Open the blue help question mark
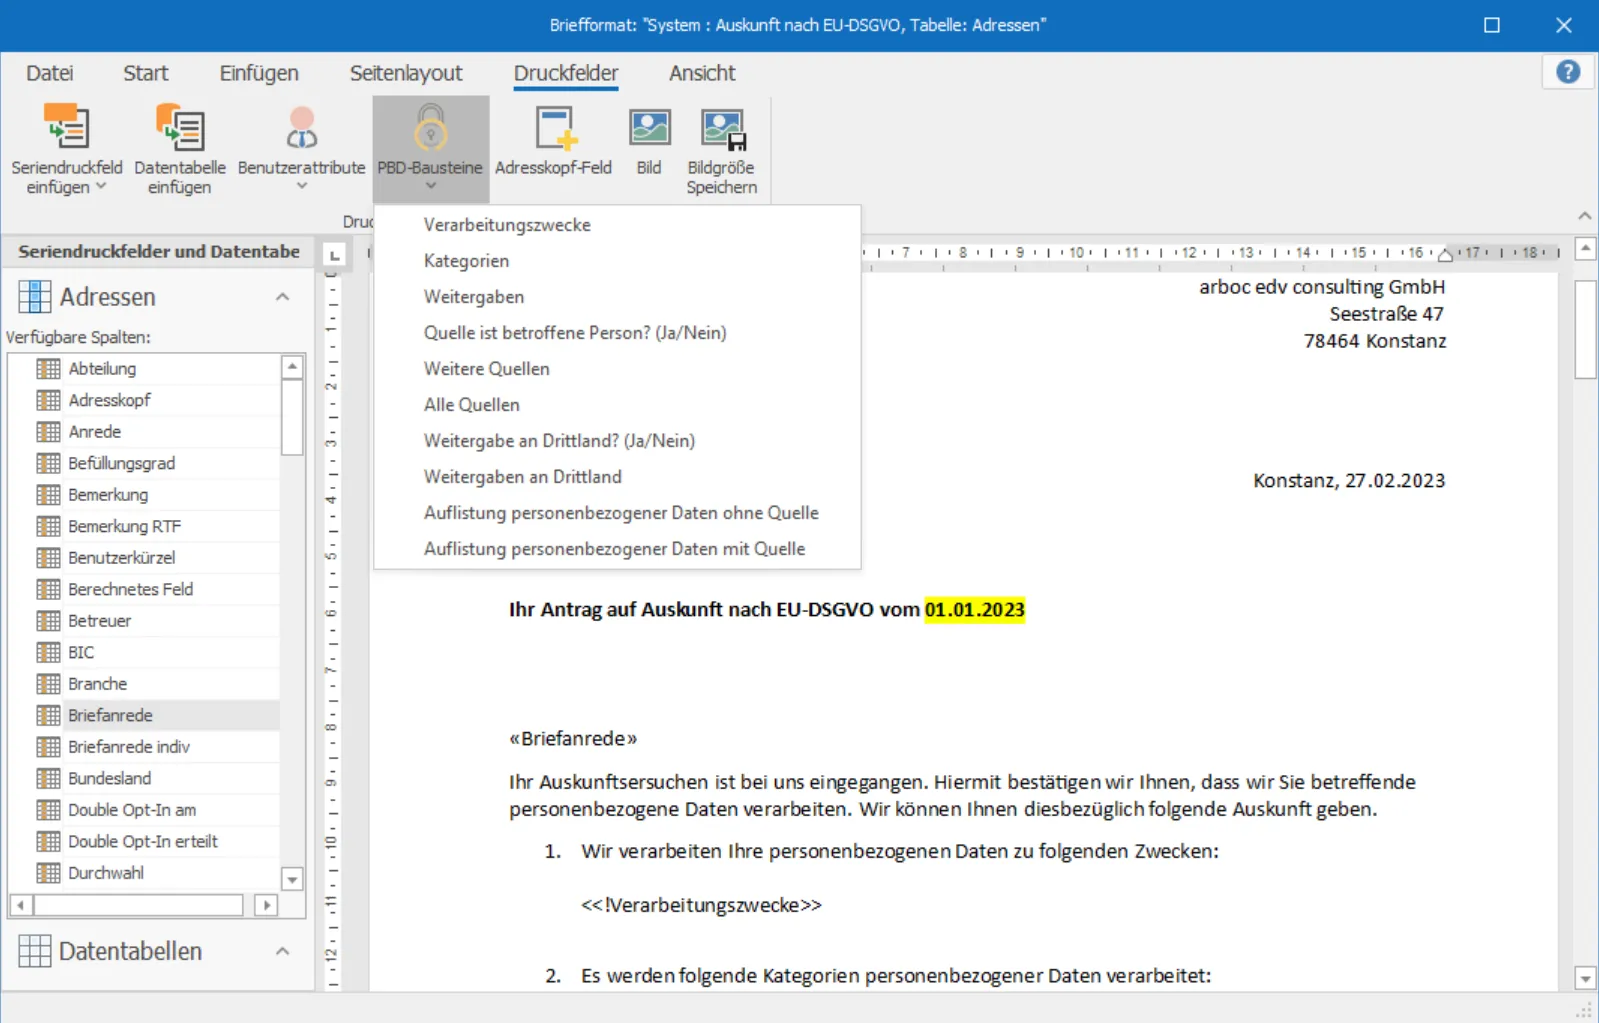Viewport: 1599px width, 1023px height. [1568, 72]
